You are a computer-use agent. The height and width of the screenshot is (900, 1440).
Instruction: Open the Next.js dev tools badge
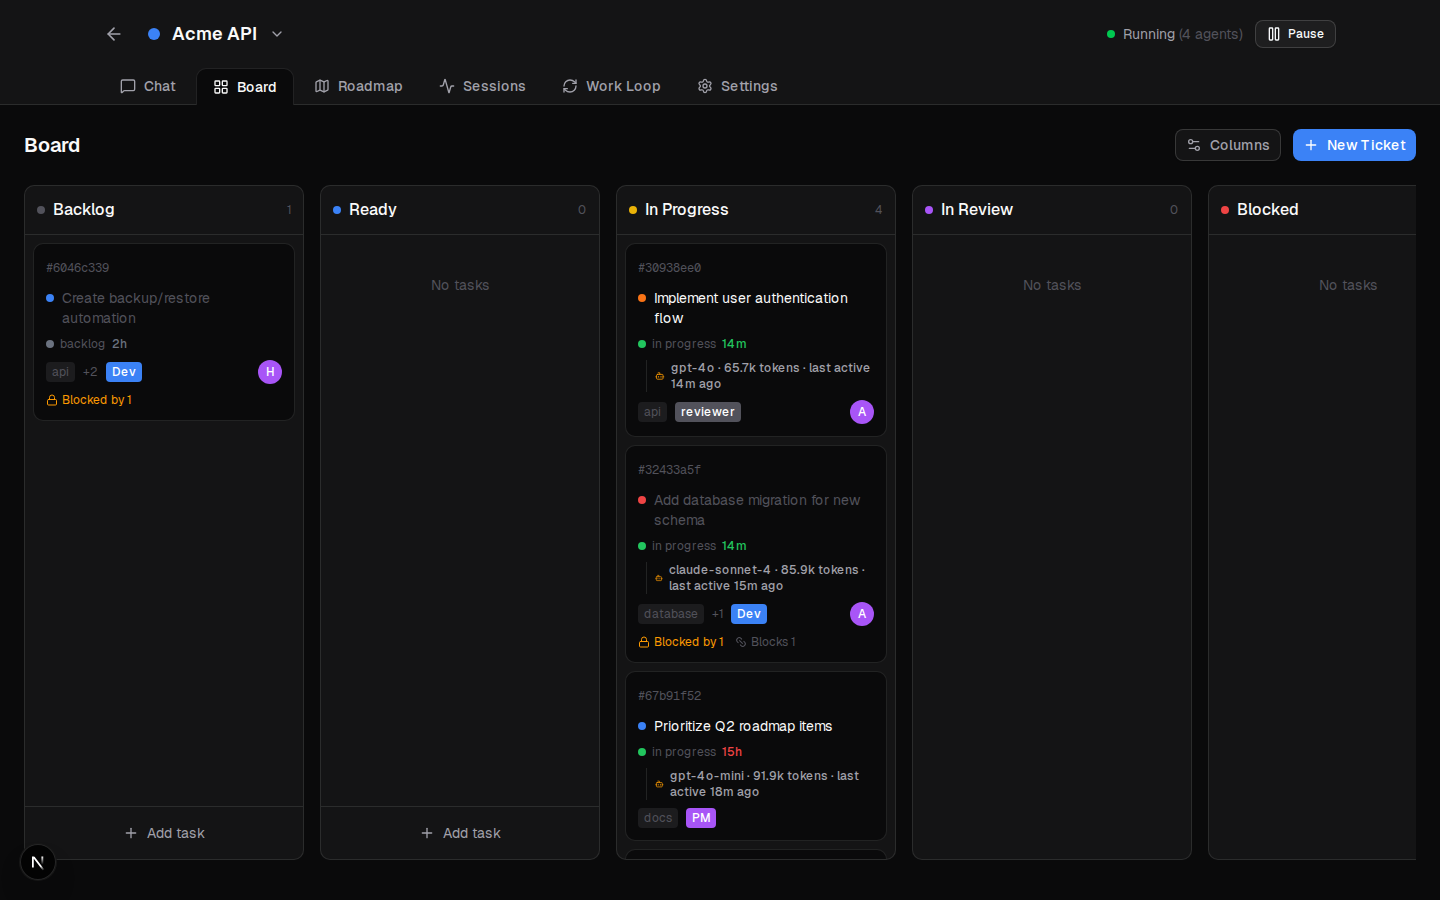pyautogui.click(x=38, y=862)
